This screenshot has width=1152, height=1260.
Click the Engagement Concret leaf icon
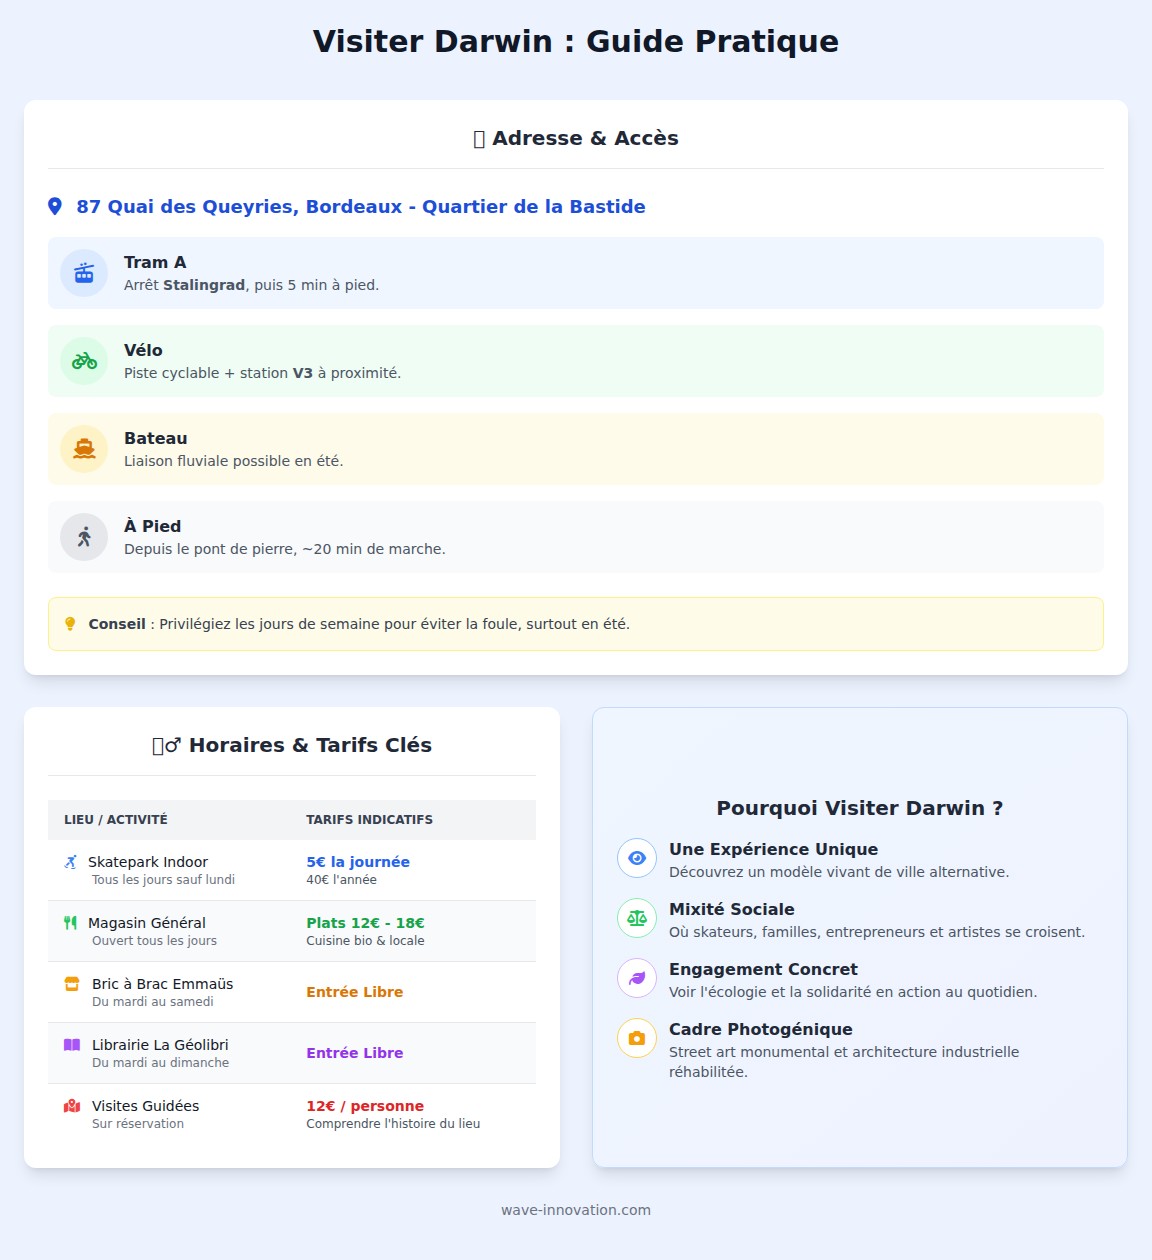pos(636,977)
